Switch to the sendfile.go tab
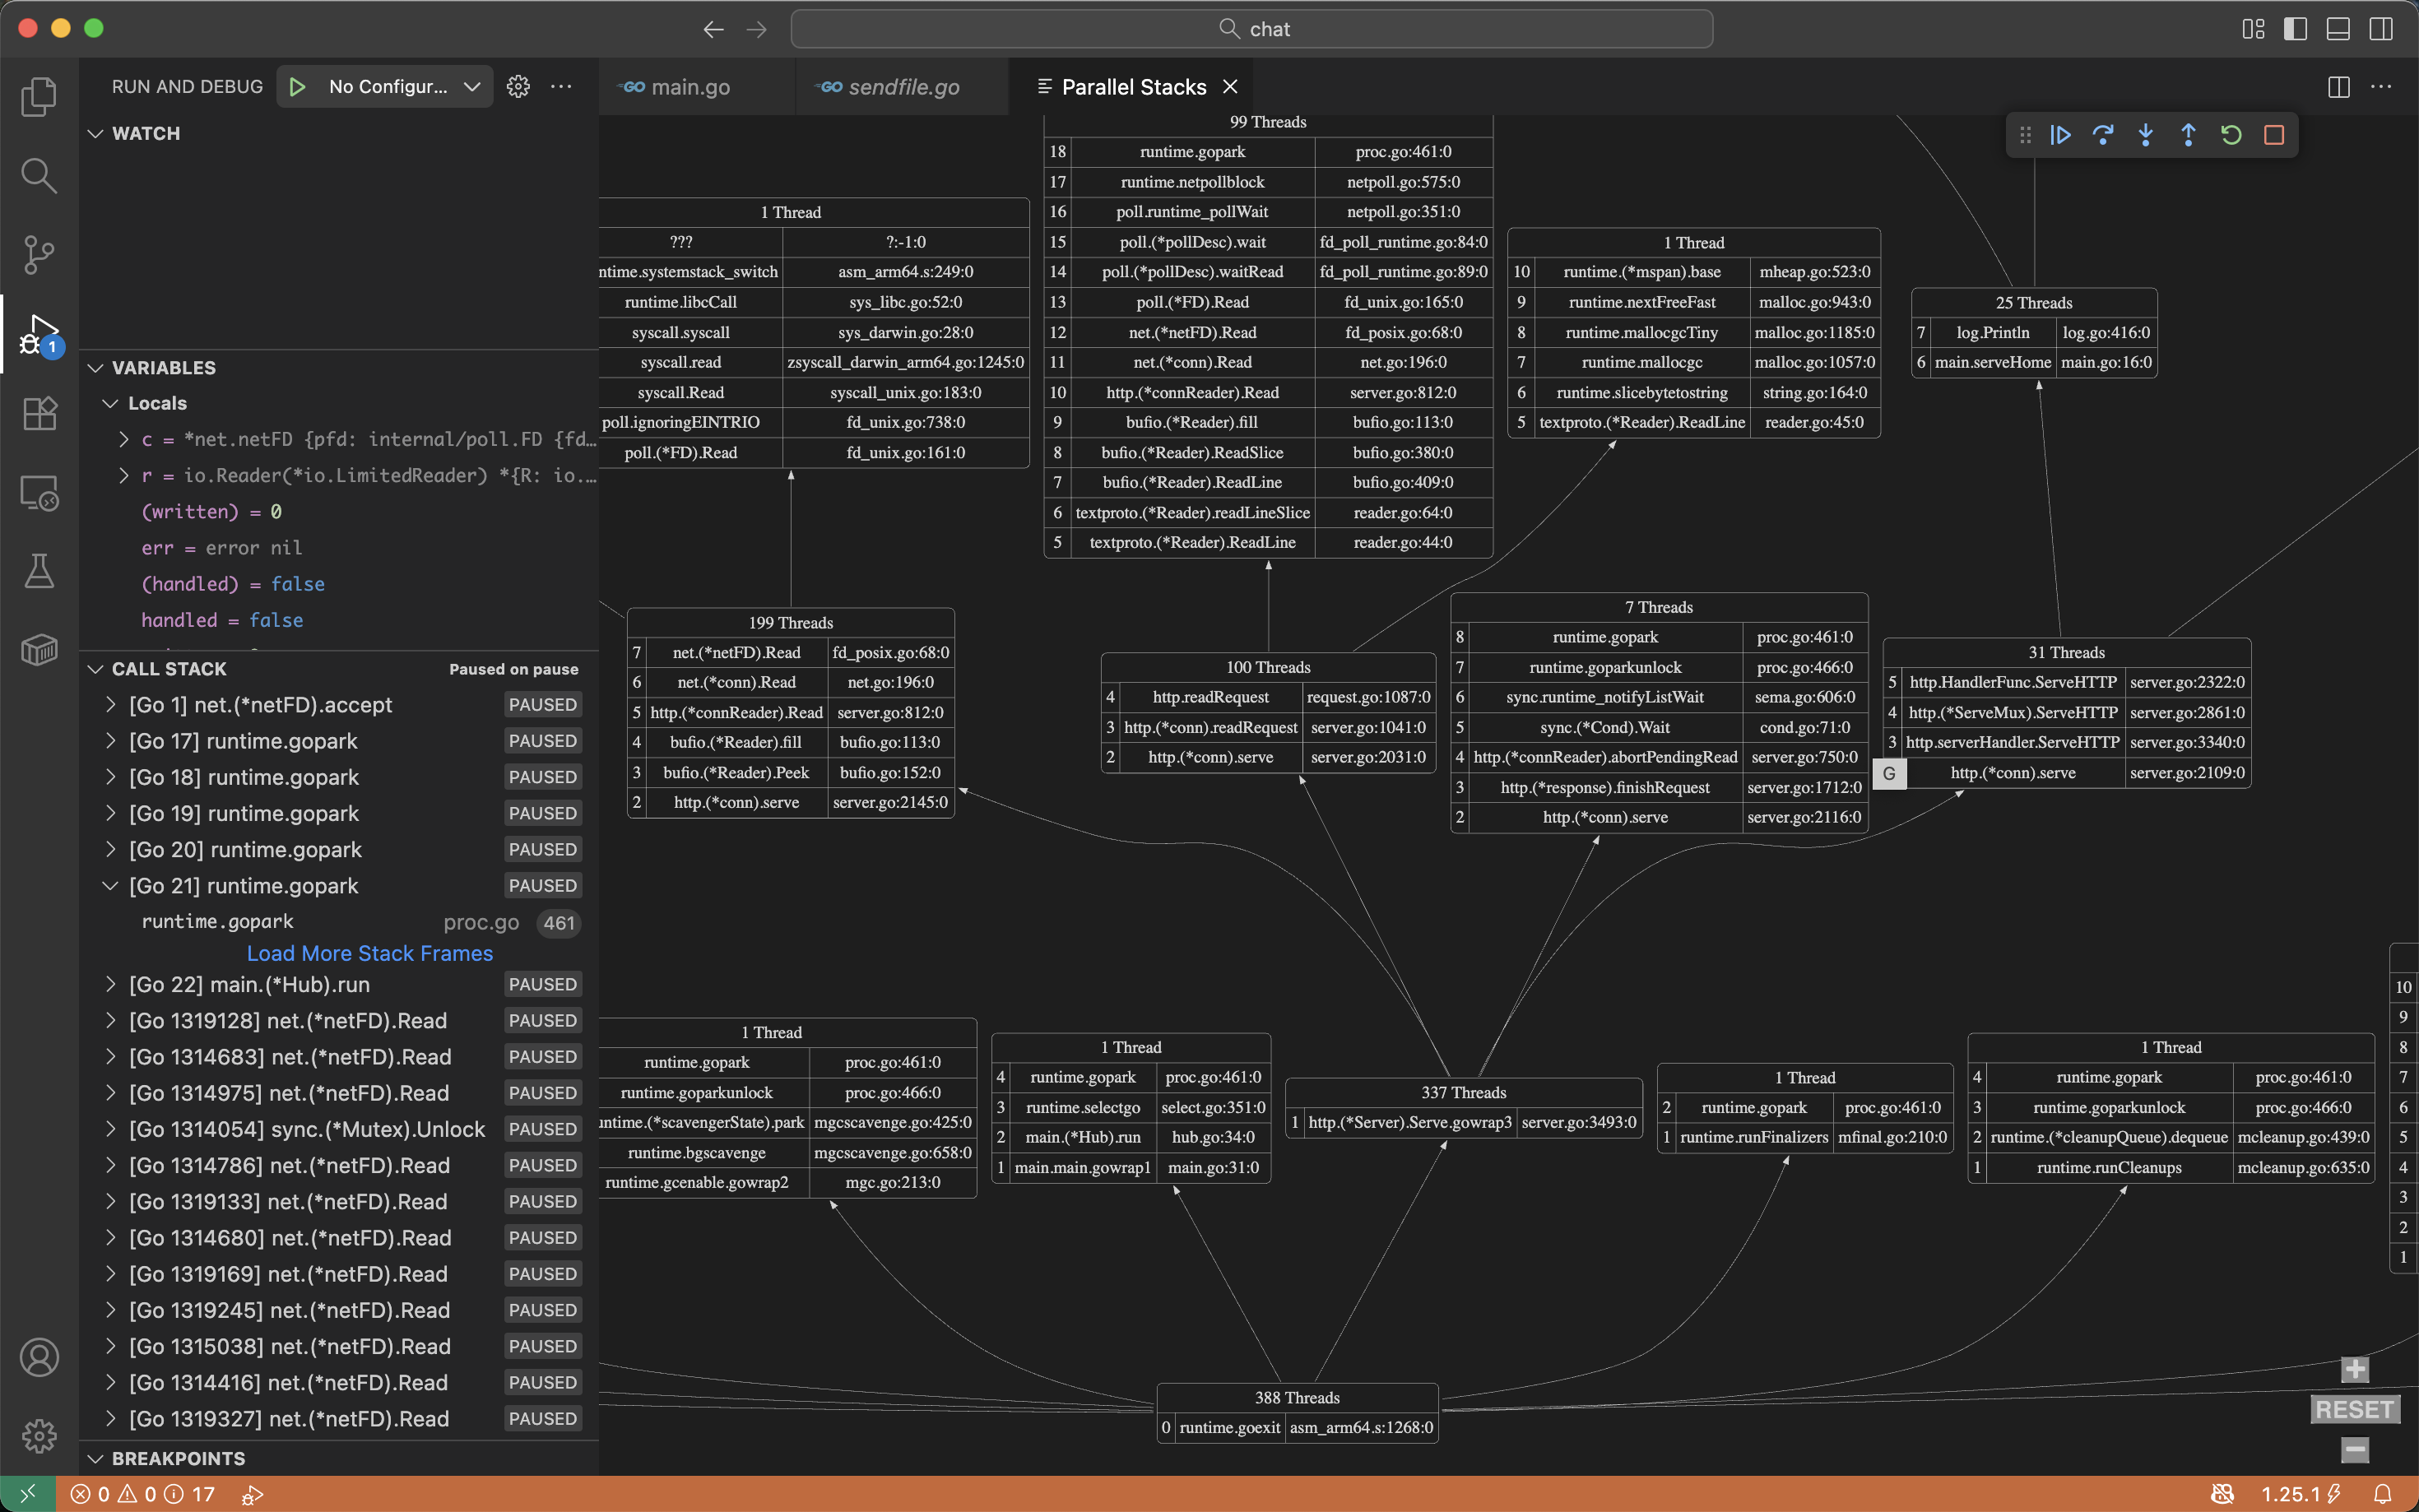Viewport: 2419px width, 1512px height. point(901,86)
